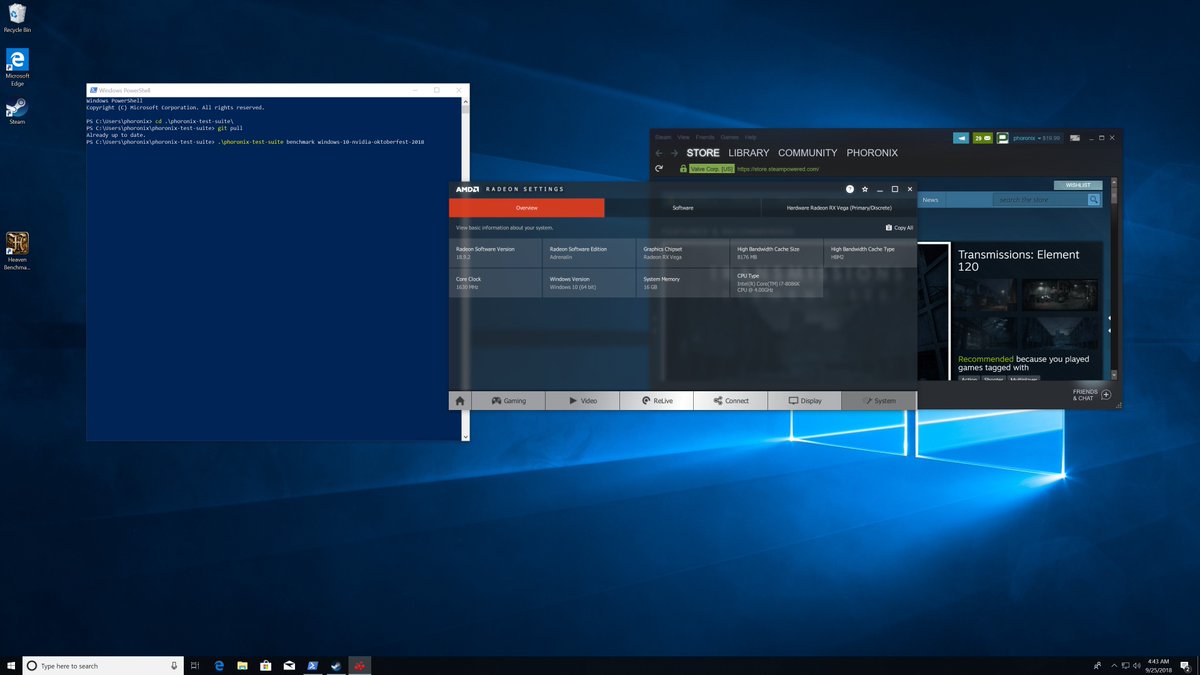Screen dimensions: 1200x675
Task: Expand the phoronix account dropdown in Steam
Action: (x=1037, y=138)
